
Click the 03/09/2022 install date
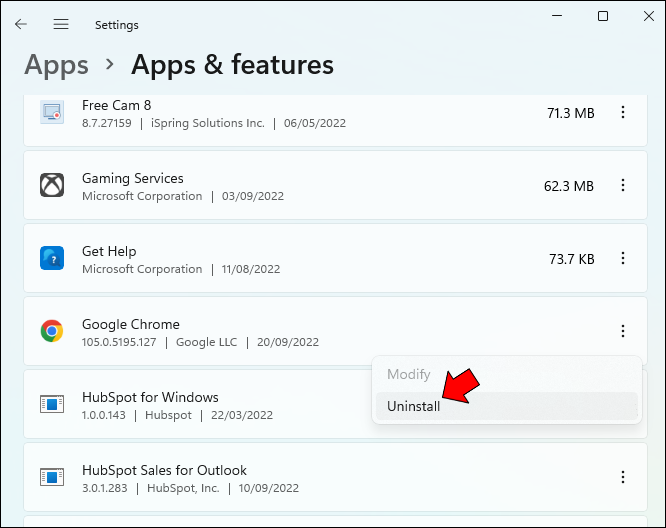(x=253, y=196)
